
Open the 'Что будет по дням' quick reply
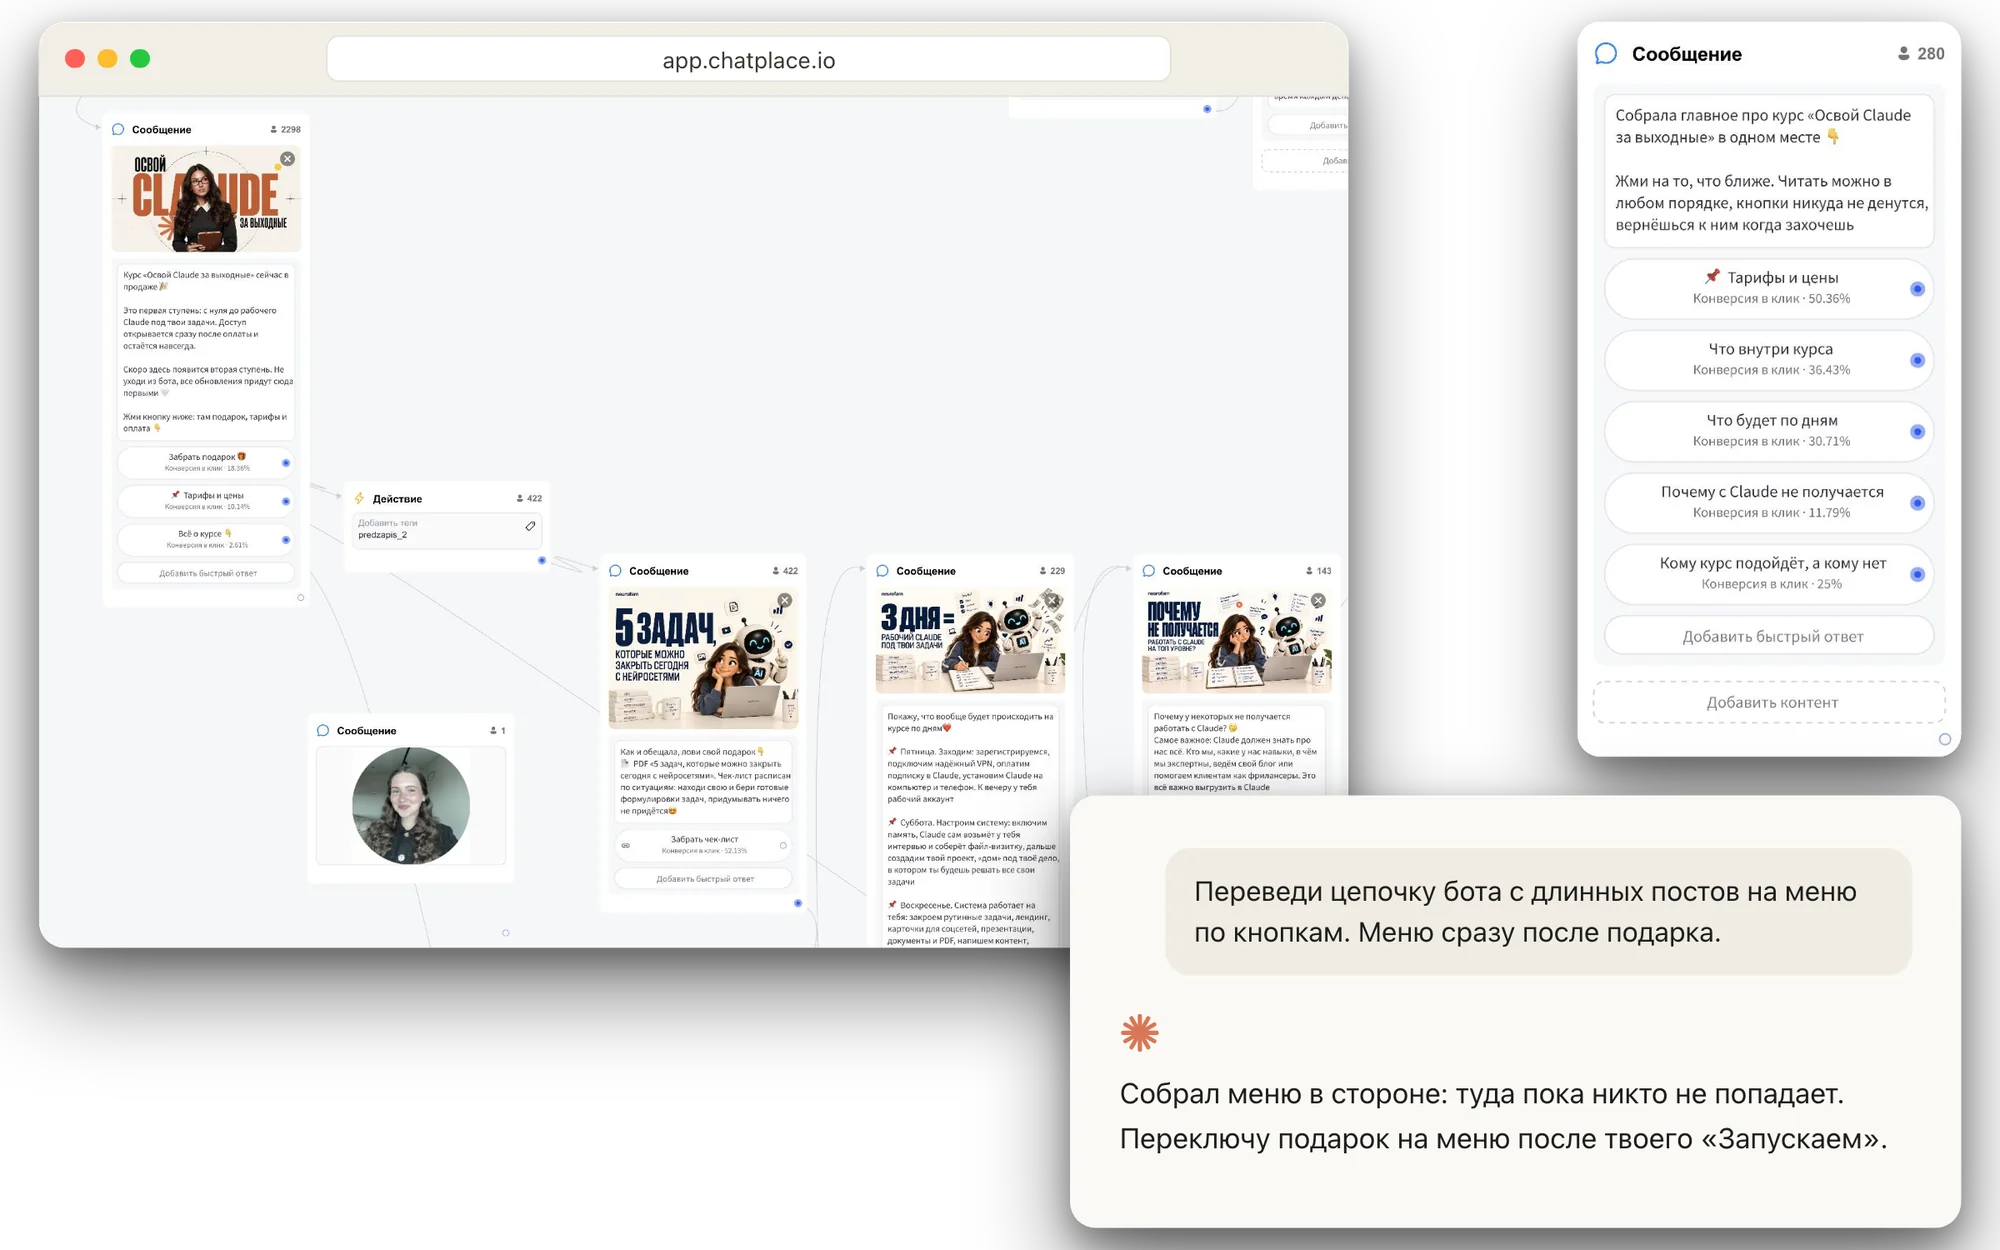pyautogui.click(x=1769, y=431)
